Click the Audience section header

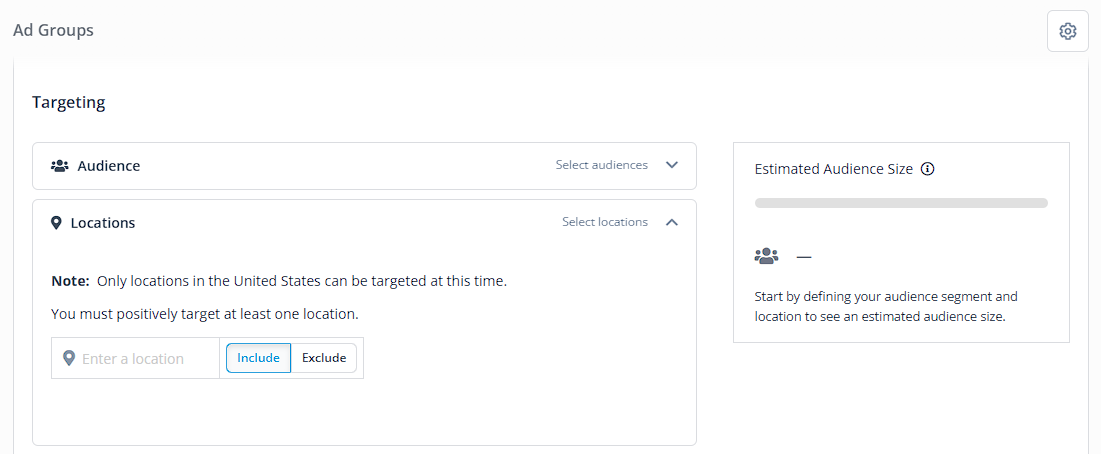point(364,166)
